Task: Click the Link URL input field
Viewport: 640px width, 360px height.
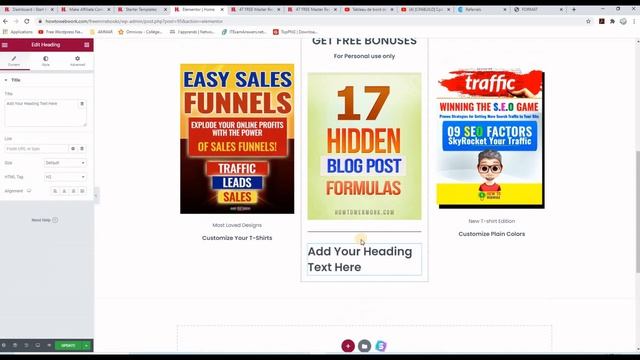Action: point(36,149)
